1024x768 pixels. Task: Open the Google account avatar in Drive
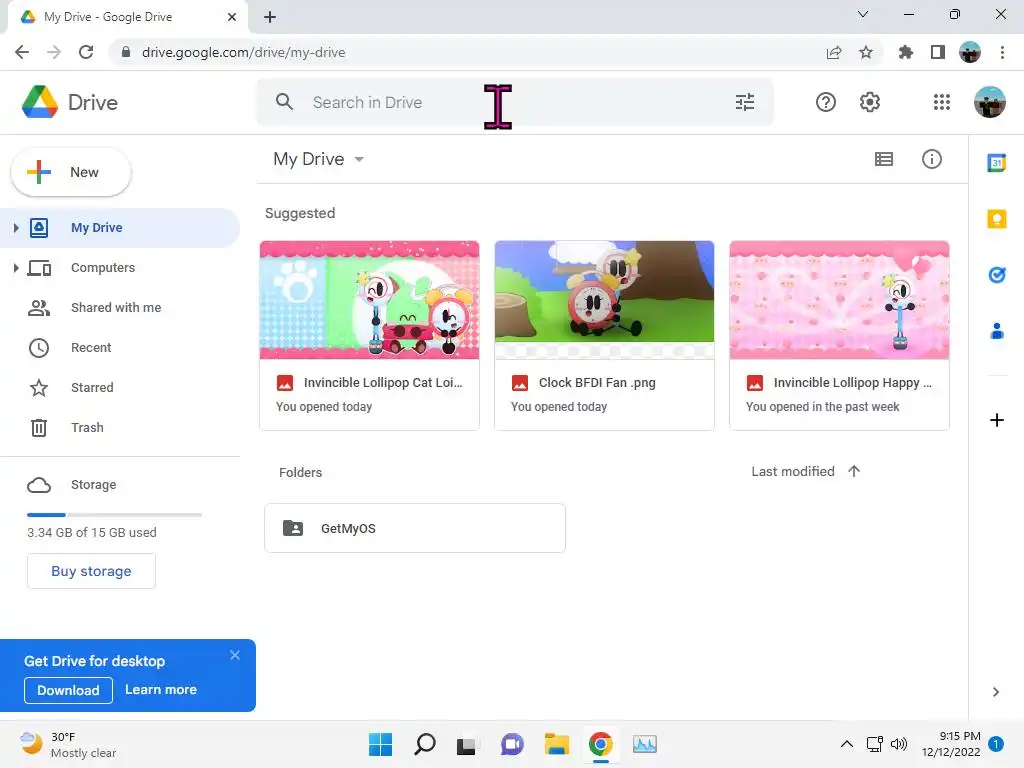[x=989, y=102]
